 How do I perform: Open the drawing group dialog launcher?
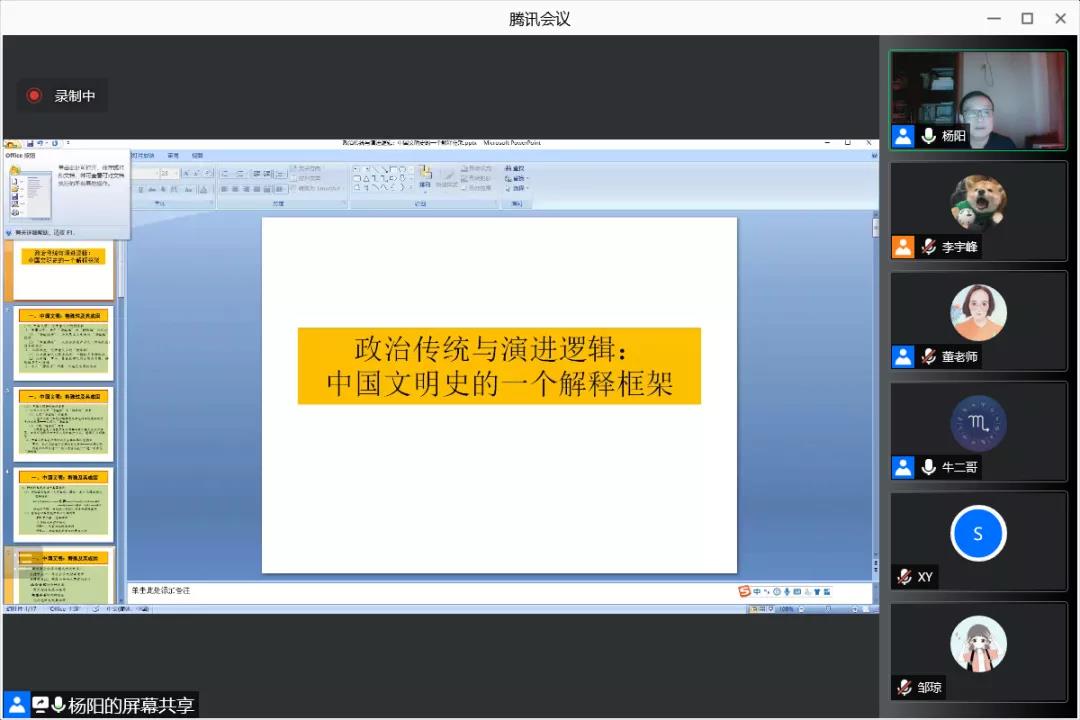(x=495, y=204)
